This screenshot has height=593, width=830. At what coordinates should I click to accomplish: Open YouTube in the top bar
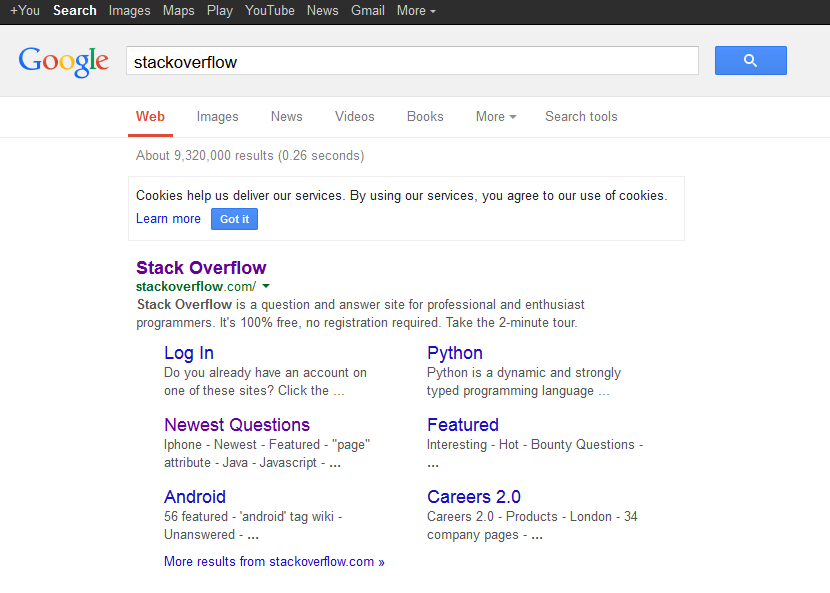point(269,11)
